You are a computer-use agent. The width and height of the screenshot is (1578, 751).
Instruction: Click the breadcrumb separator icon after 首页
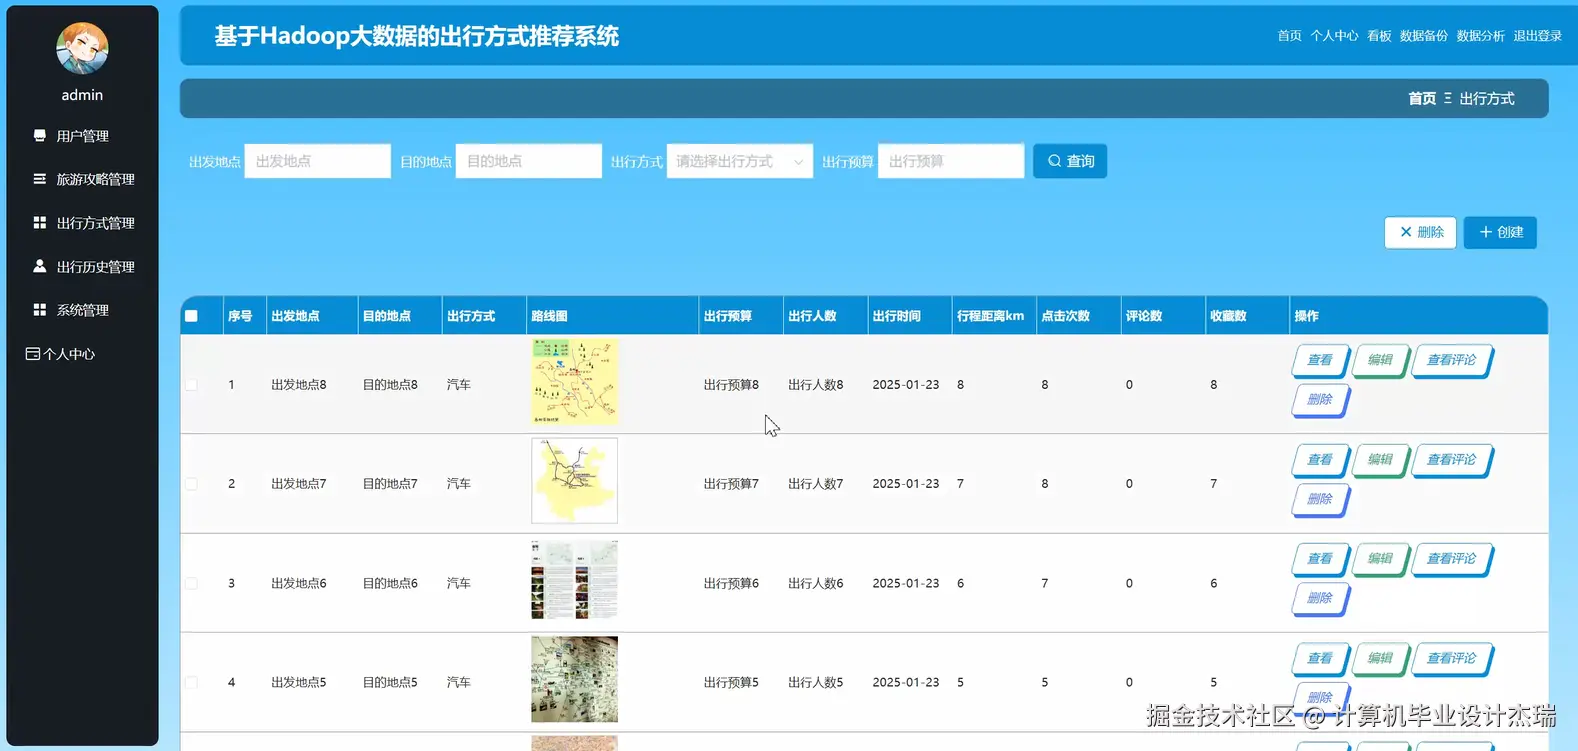(1448, 98)
